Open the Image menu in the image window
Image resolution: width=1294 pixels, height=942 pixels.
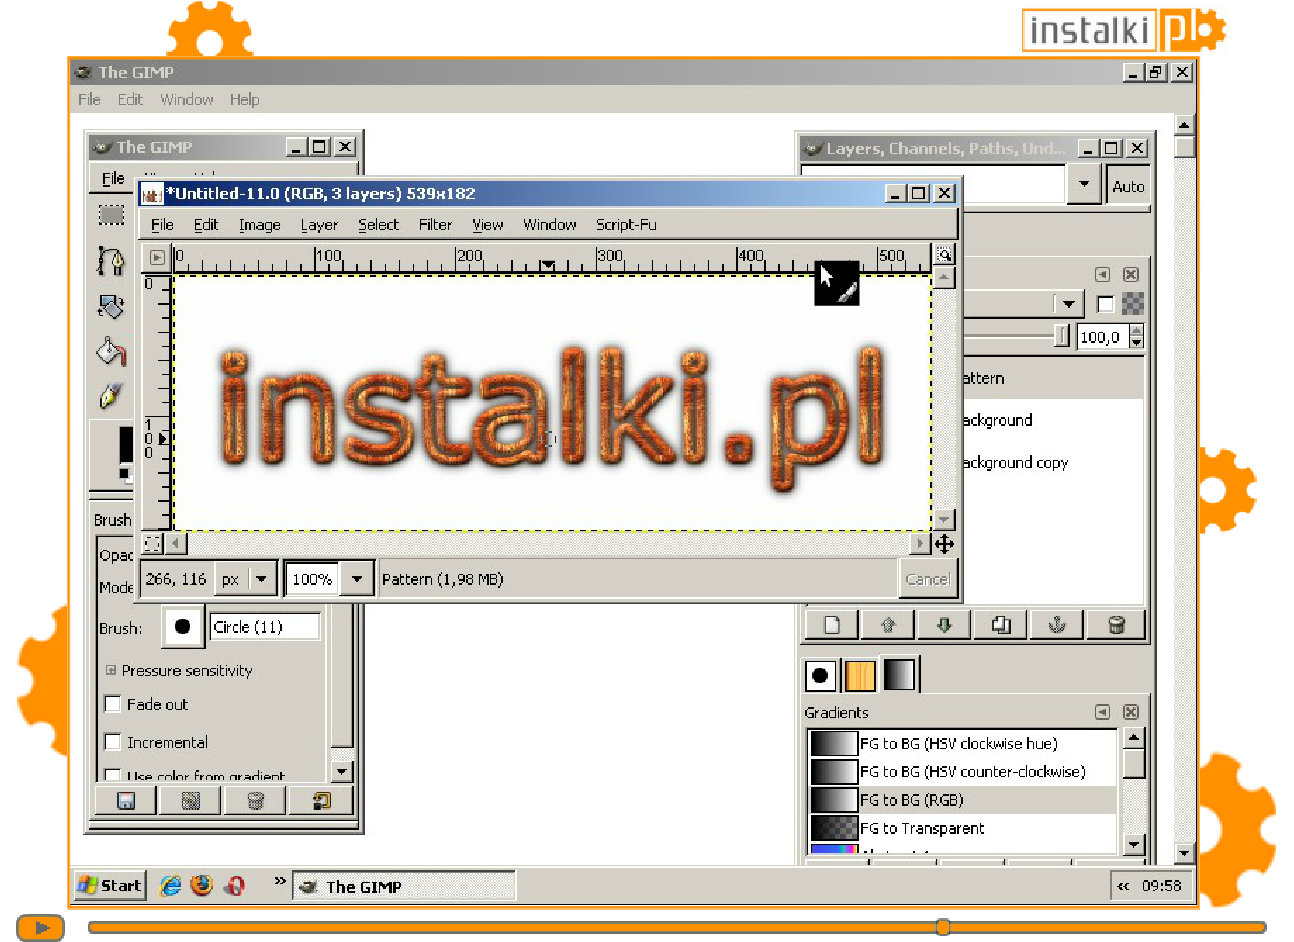click(x=259, y=225)
